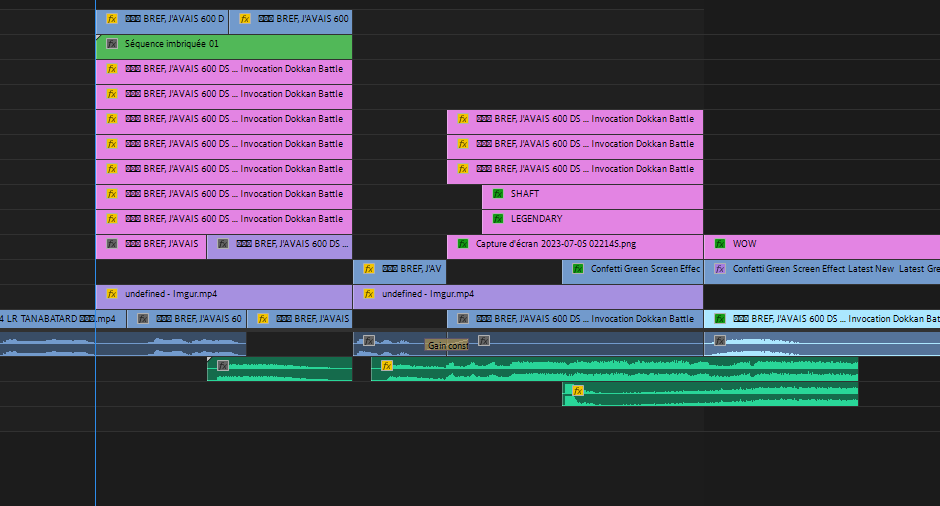Screen dimensions: 940x506
Task: Click the fx badge on the Capture d'écran clip
Action: point(463,244)
